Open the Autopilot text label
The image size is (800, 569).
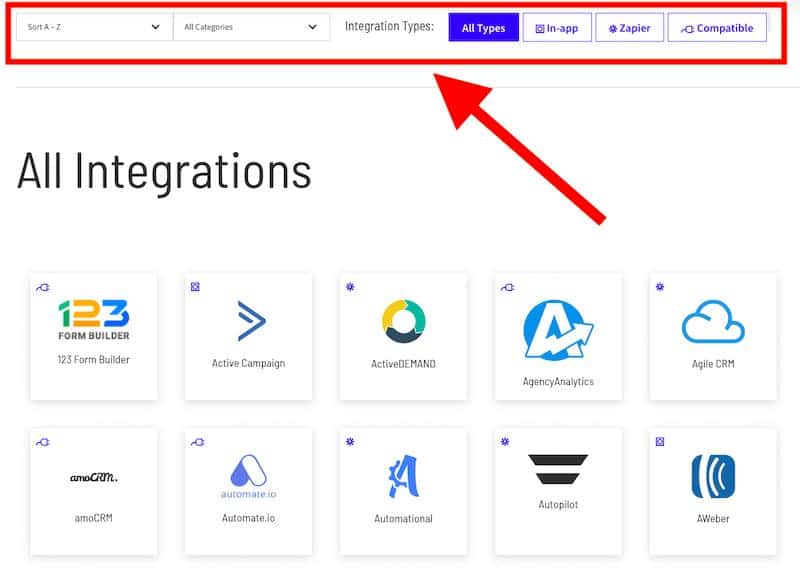[558, 505]
